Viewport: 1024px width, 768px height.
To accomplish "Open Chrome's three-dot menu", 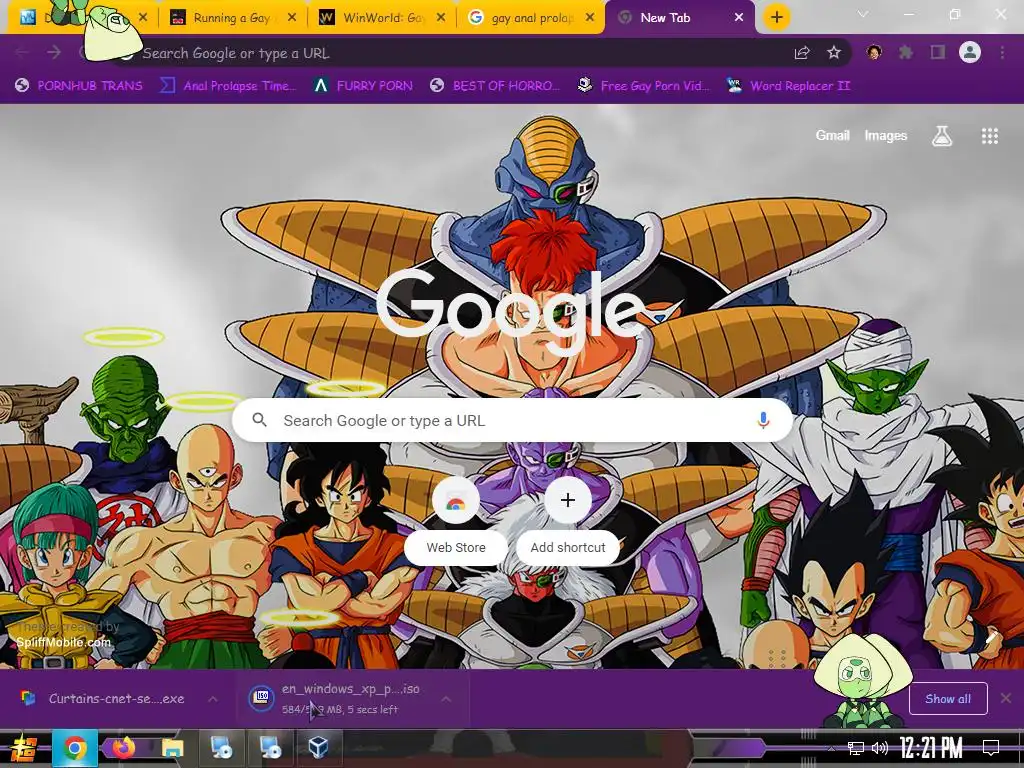I will tap(1002, 52).
